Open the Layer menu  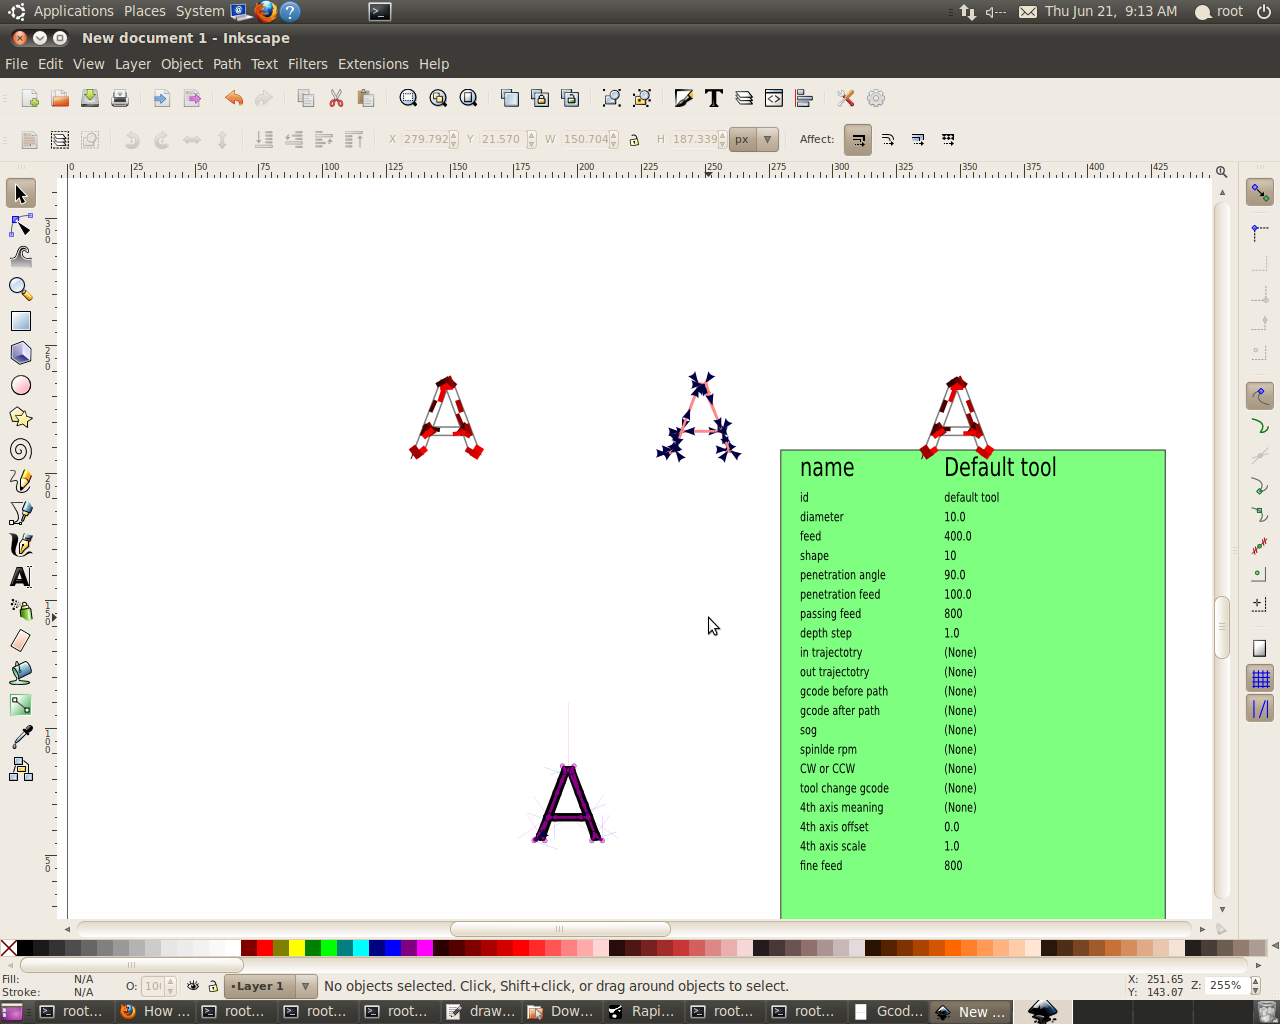[x=133, y=64]
